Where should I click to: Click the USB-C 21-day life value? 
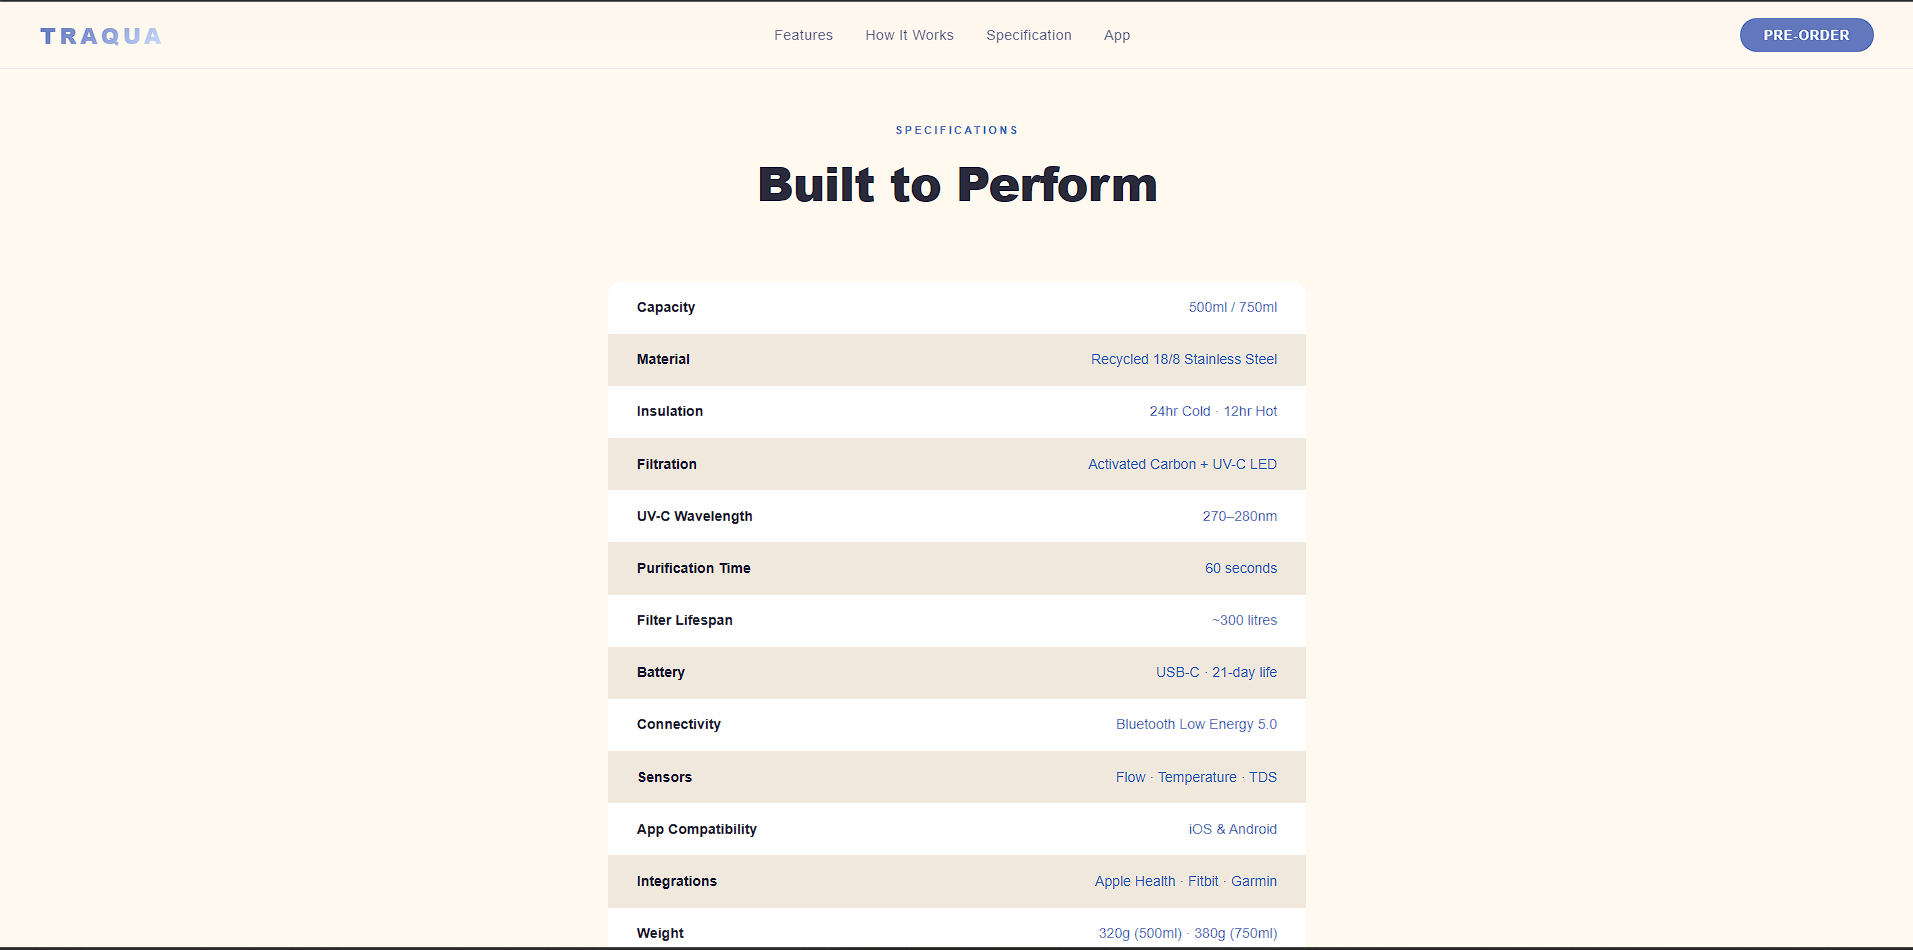point(1216,672)
